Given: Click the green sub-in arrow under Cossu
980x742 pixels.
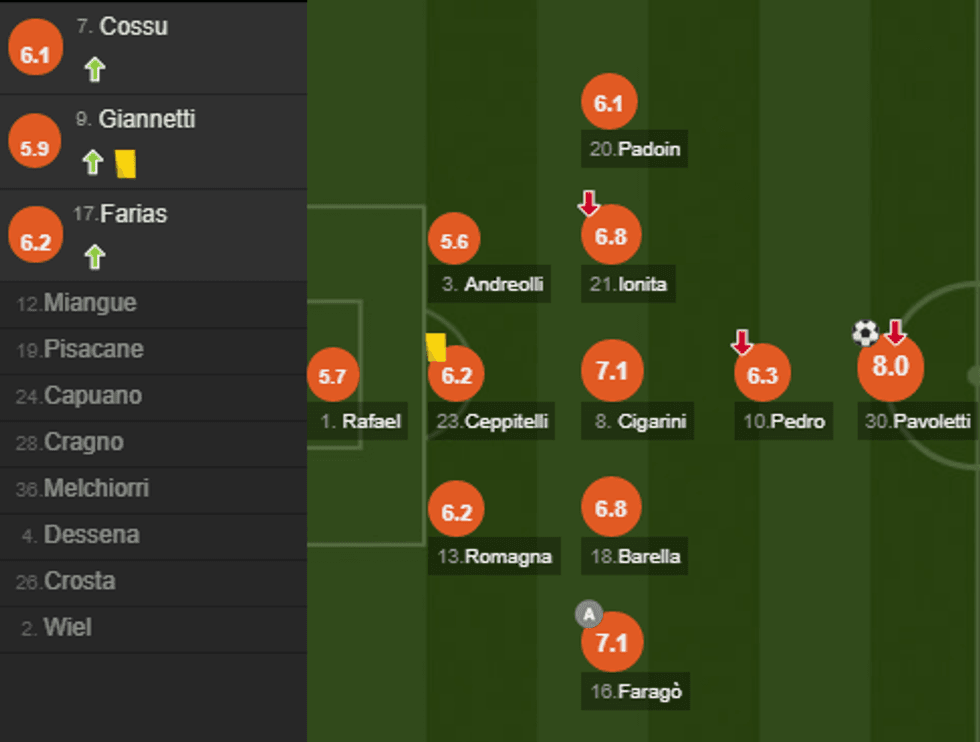Looking at the screenshot, I should click(95, 69).
